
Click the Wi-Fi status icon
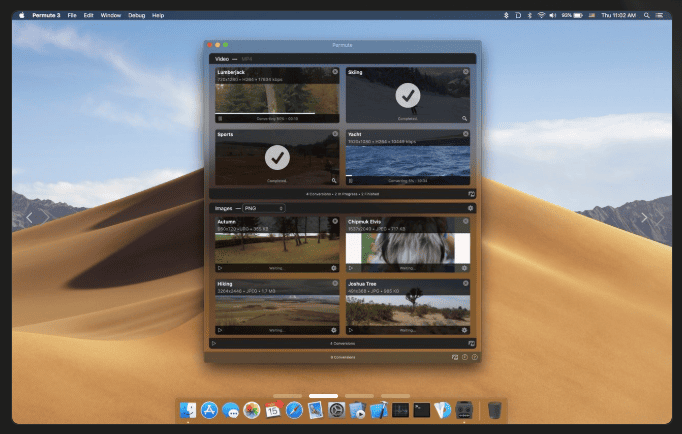[x=541, y=15]
